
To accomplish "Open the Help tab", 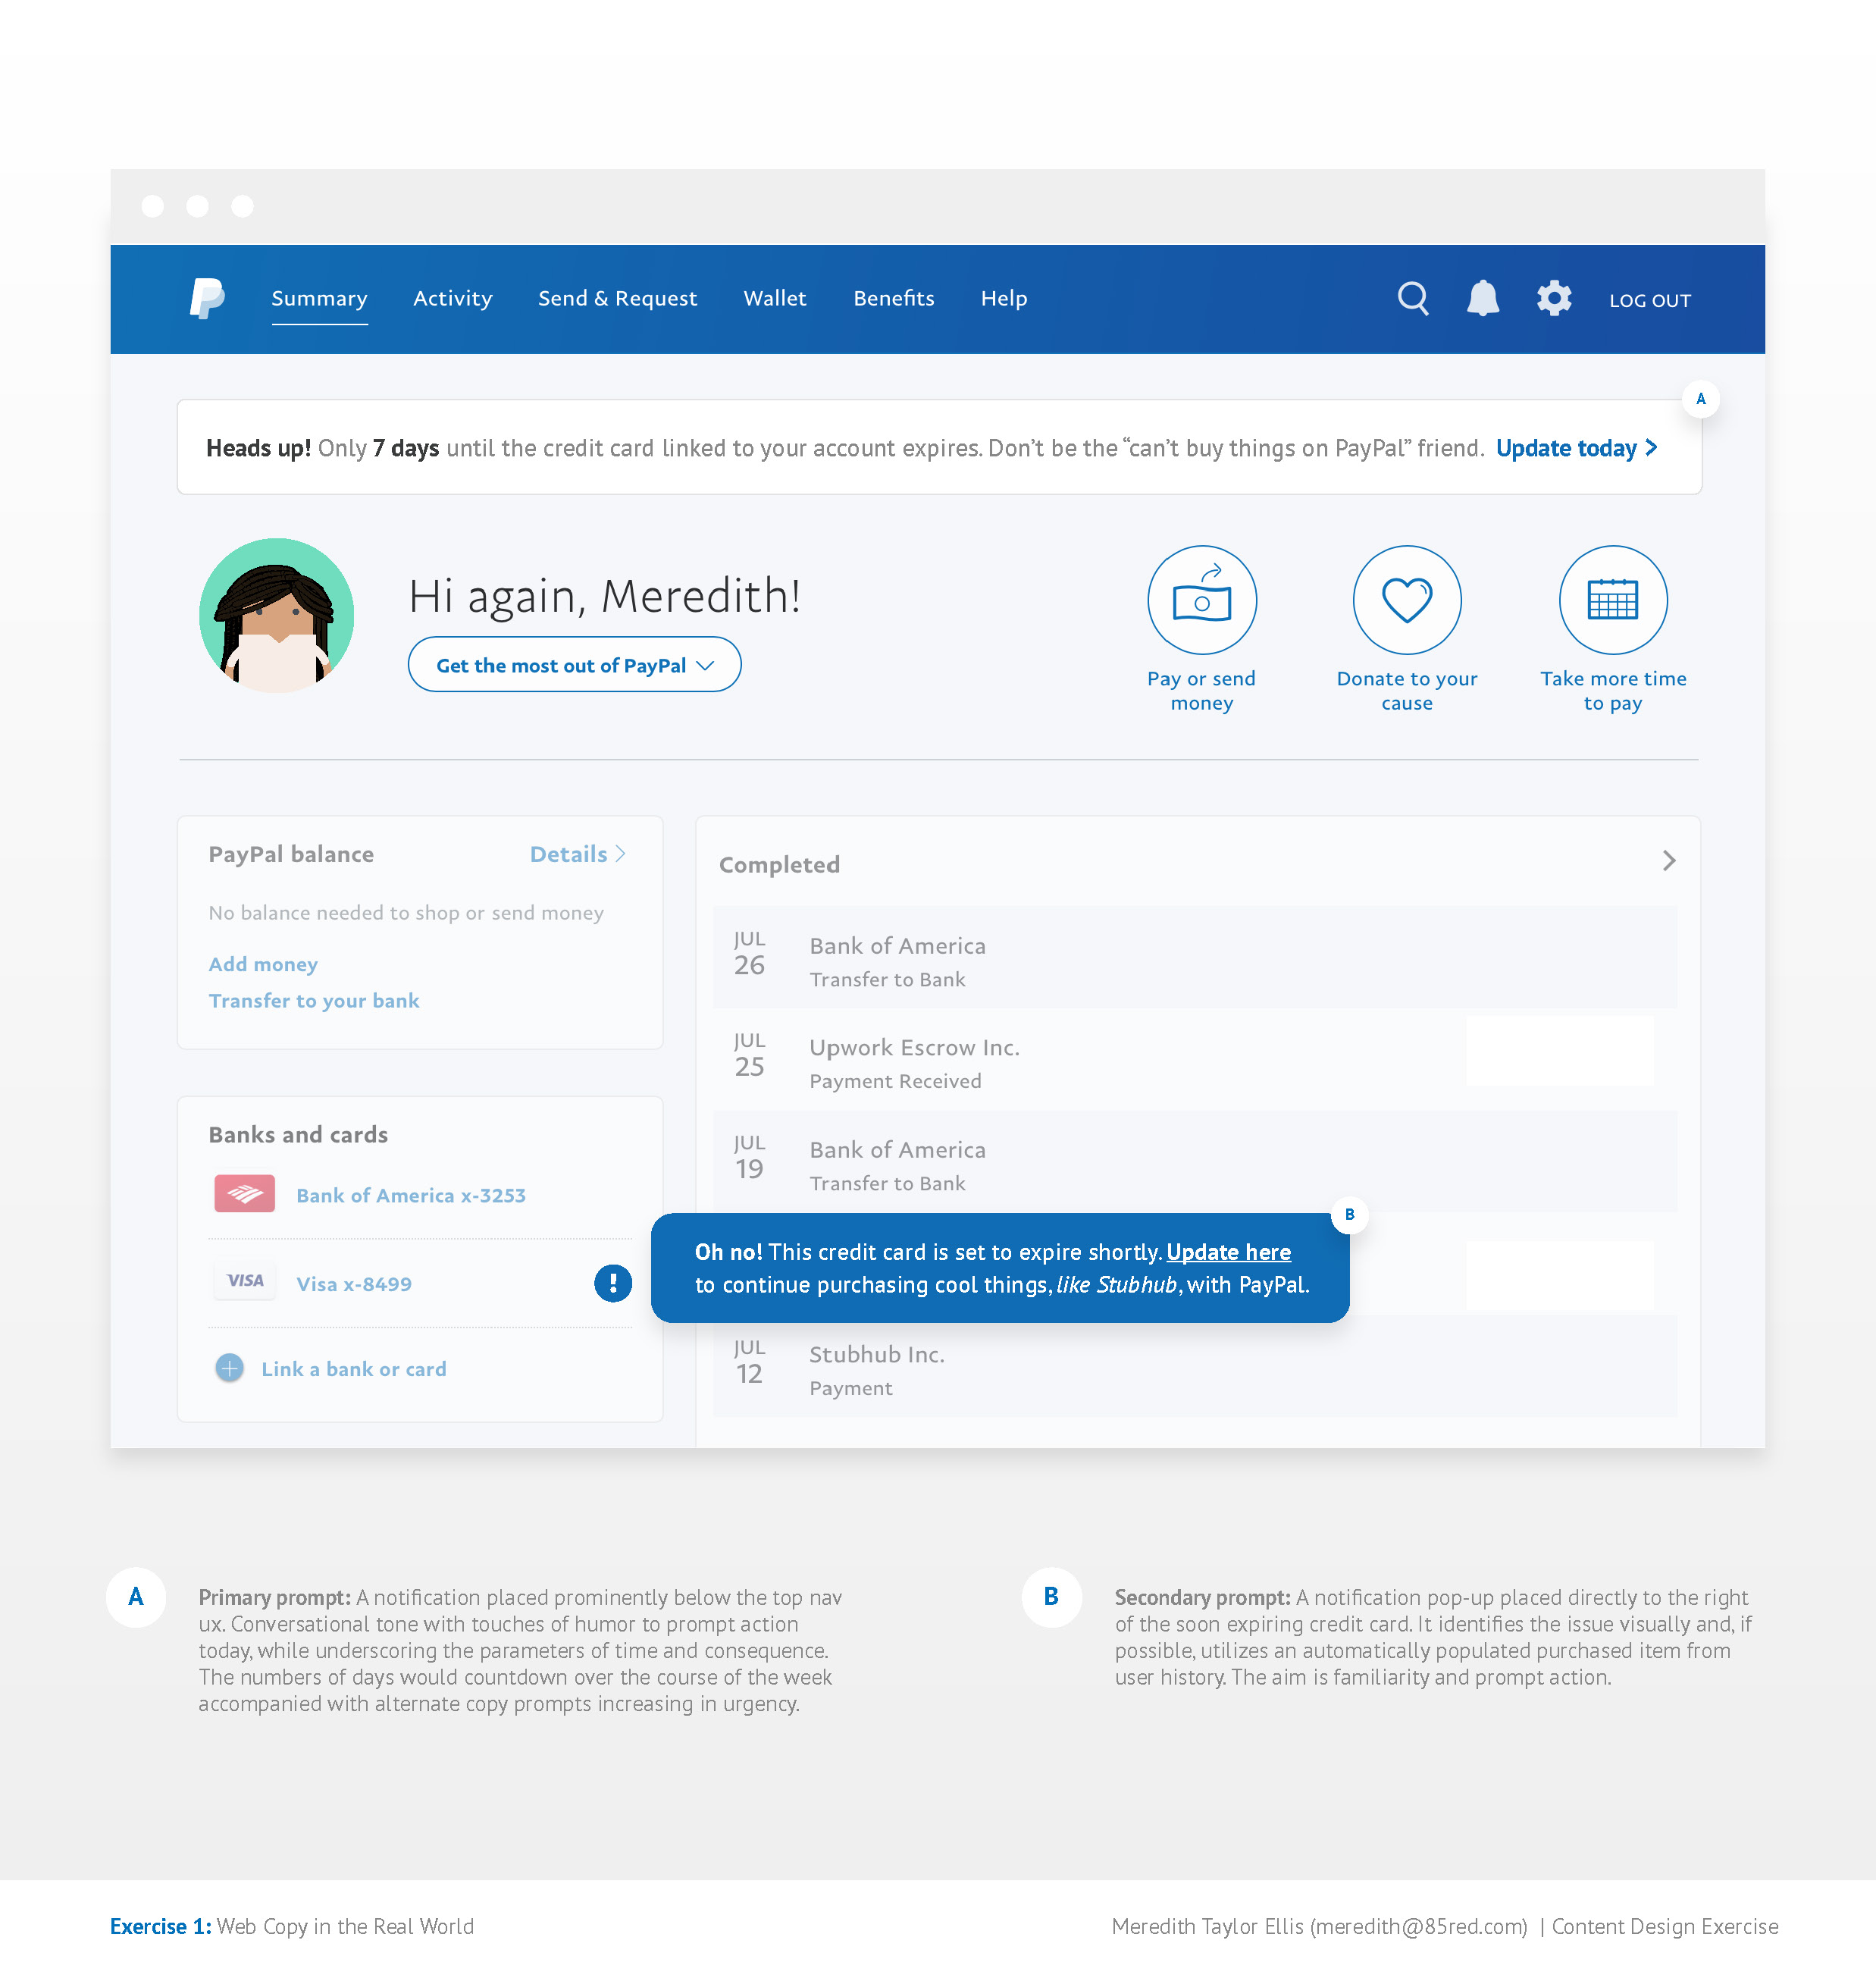I will point(1003,298).
